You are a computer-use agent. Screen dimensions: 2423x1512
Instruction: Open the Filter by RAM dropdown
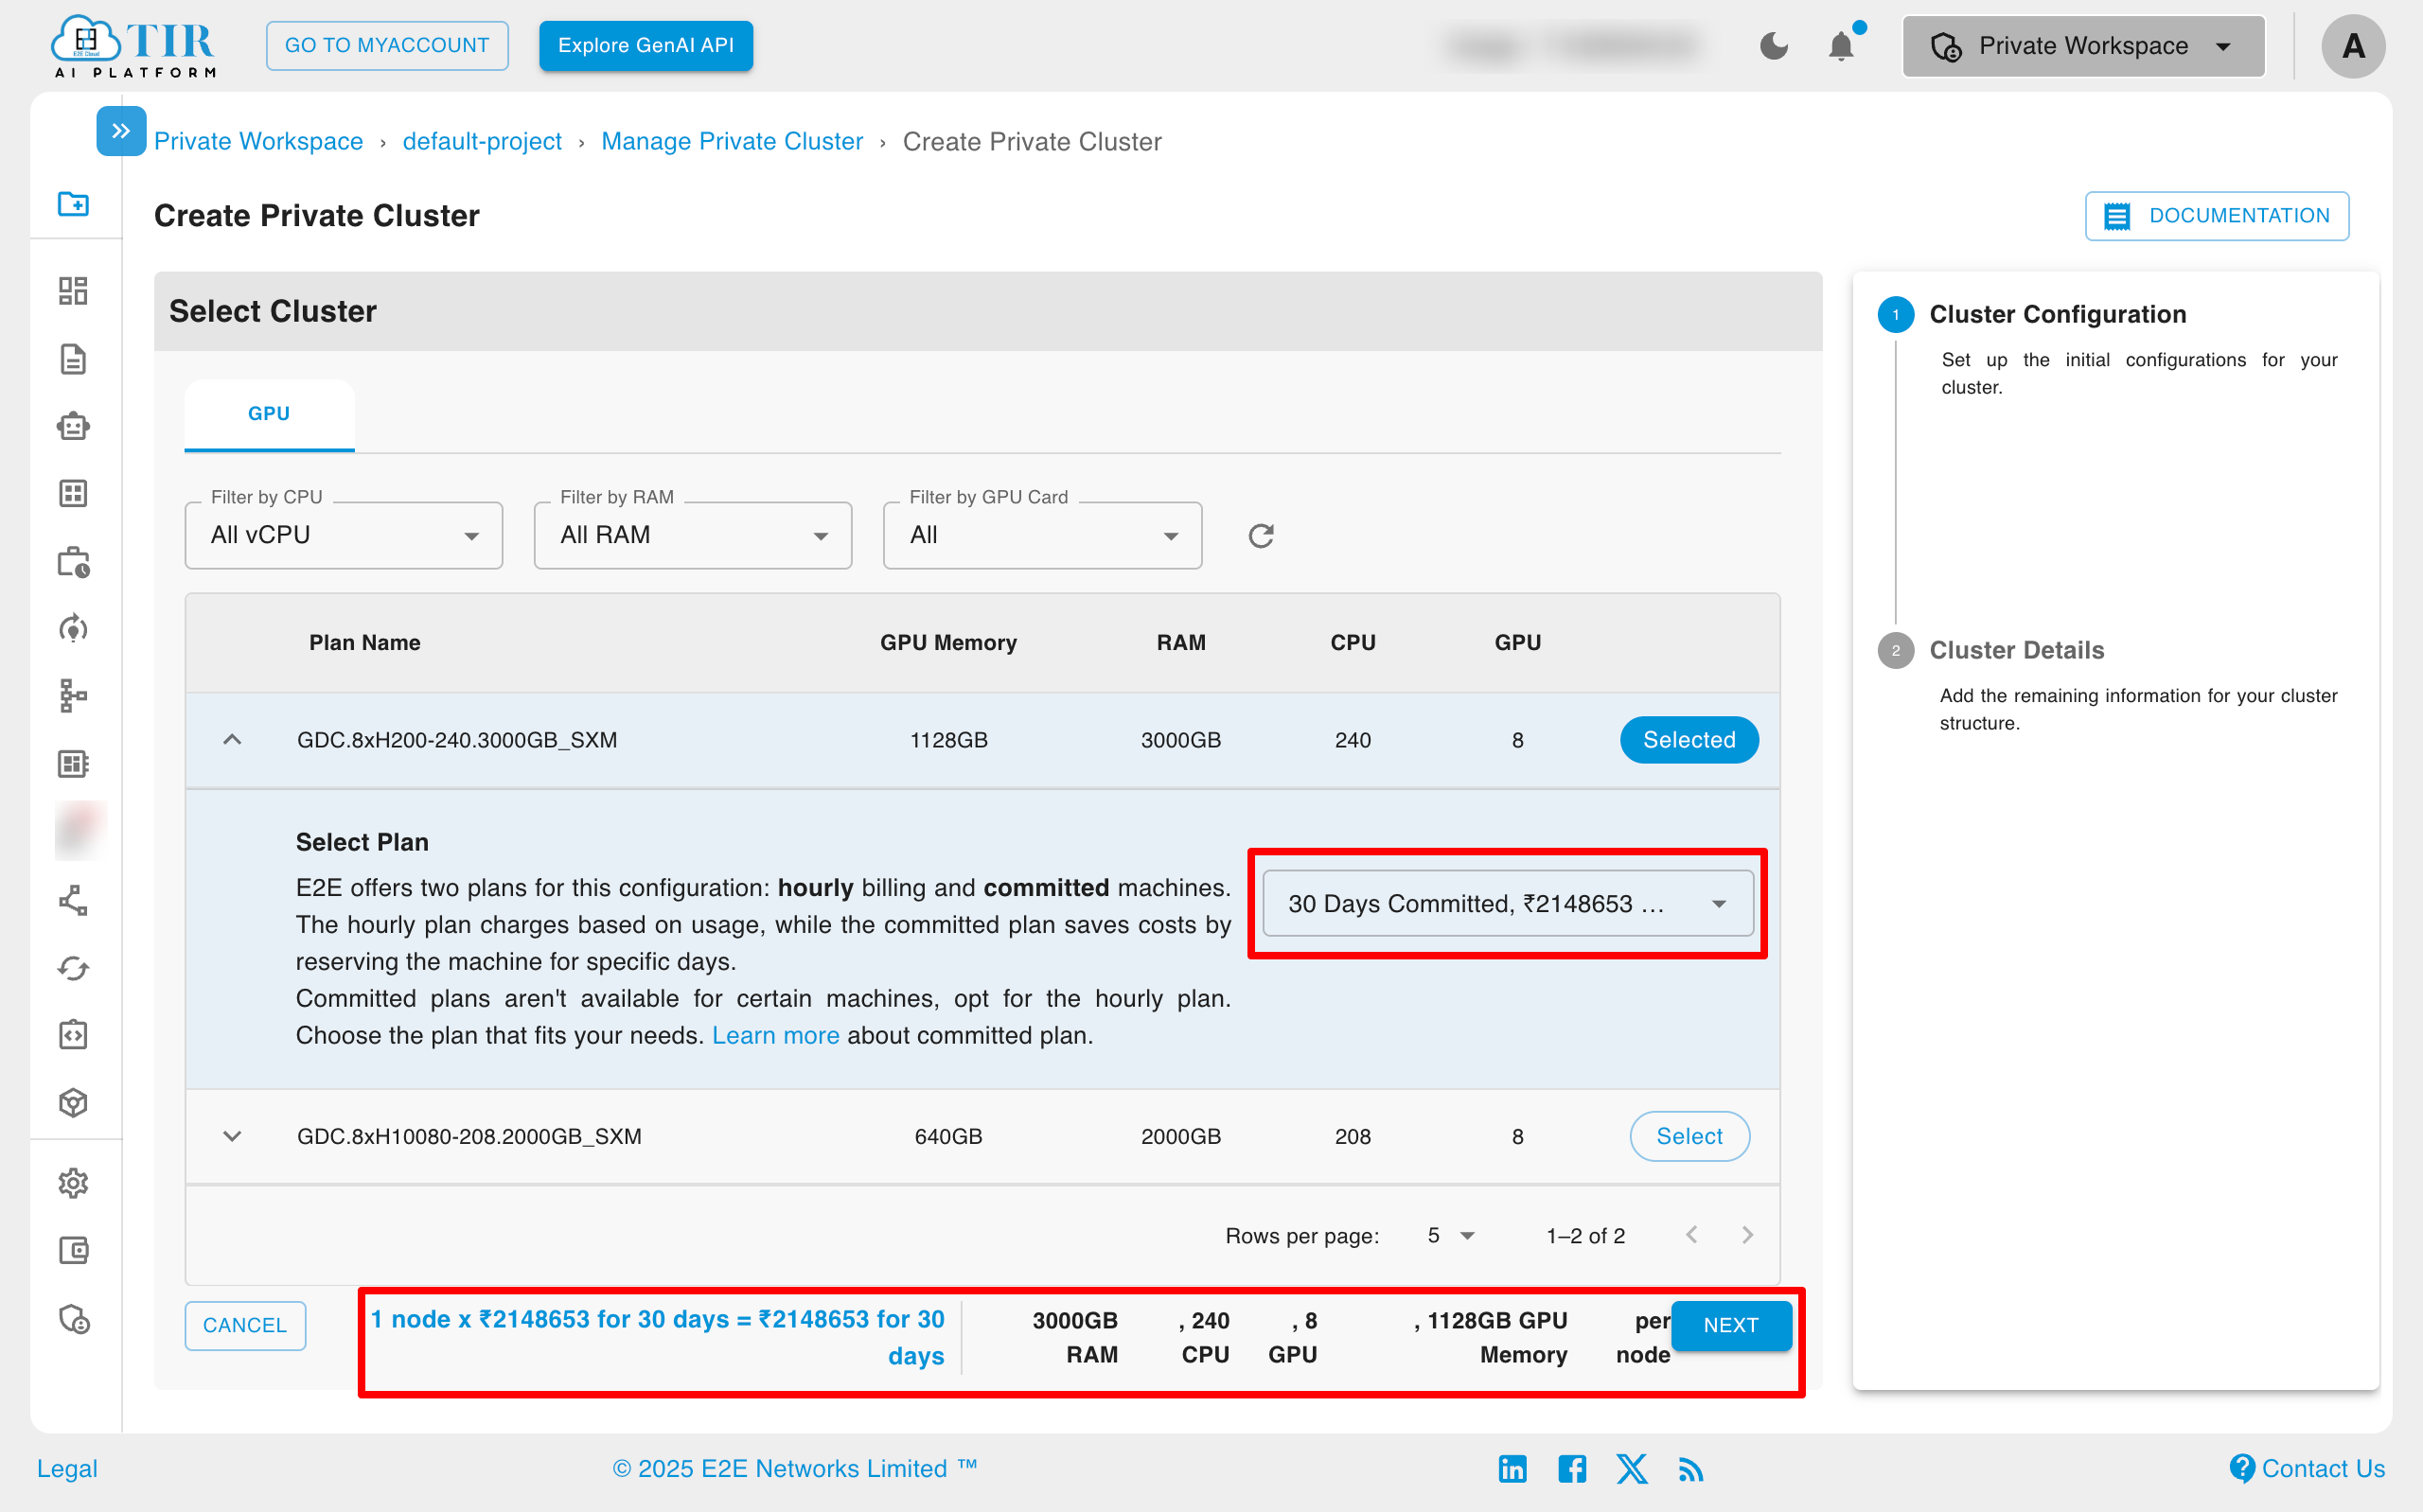[693, 535]
